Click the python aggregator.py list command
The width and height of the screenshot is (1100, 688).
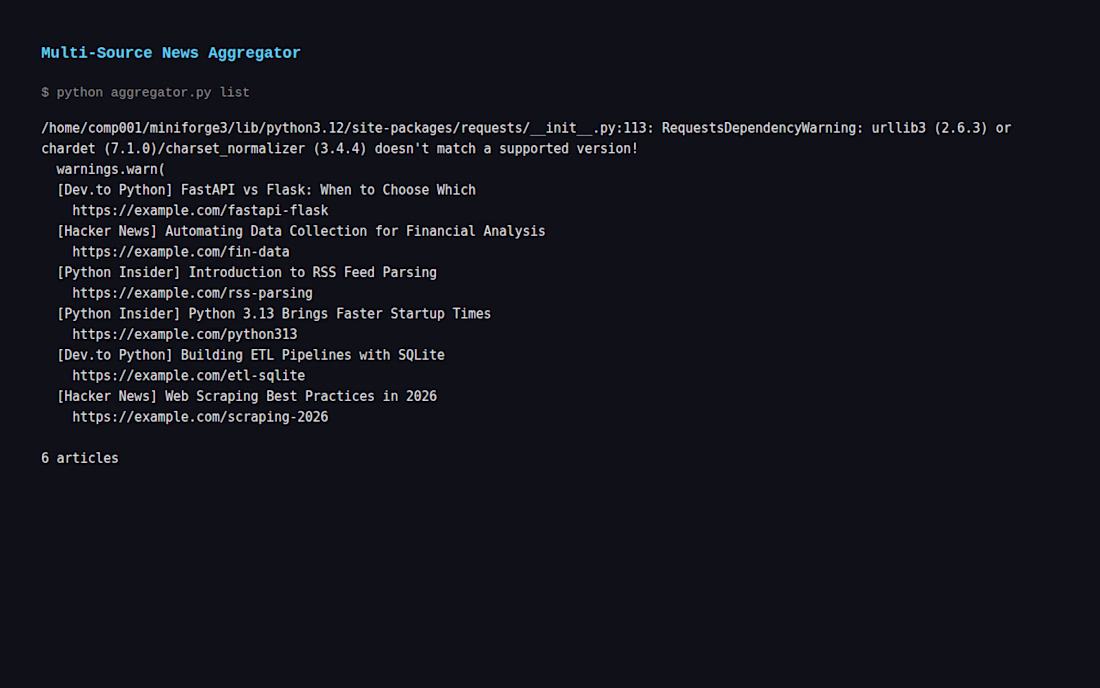pos(145,92)
